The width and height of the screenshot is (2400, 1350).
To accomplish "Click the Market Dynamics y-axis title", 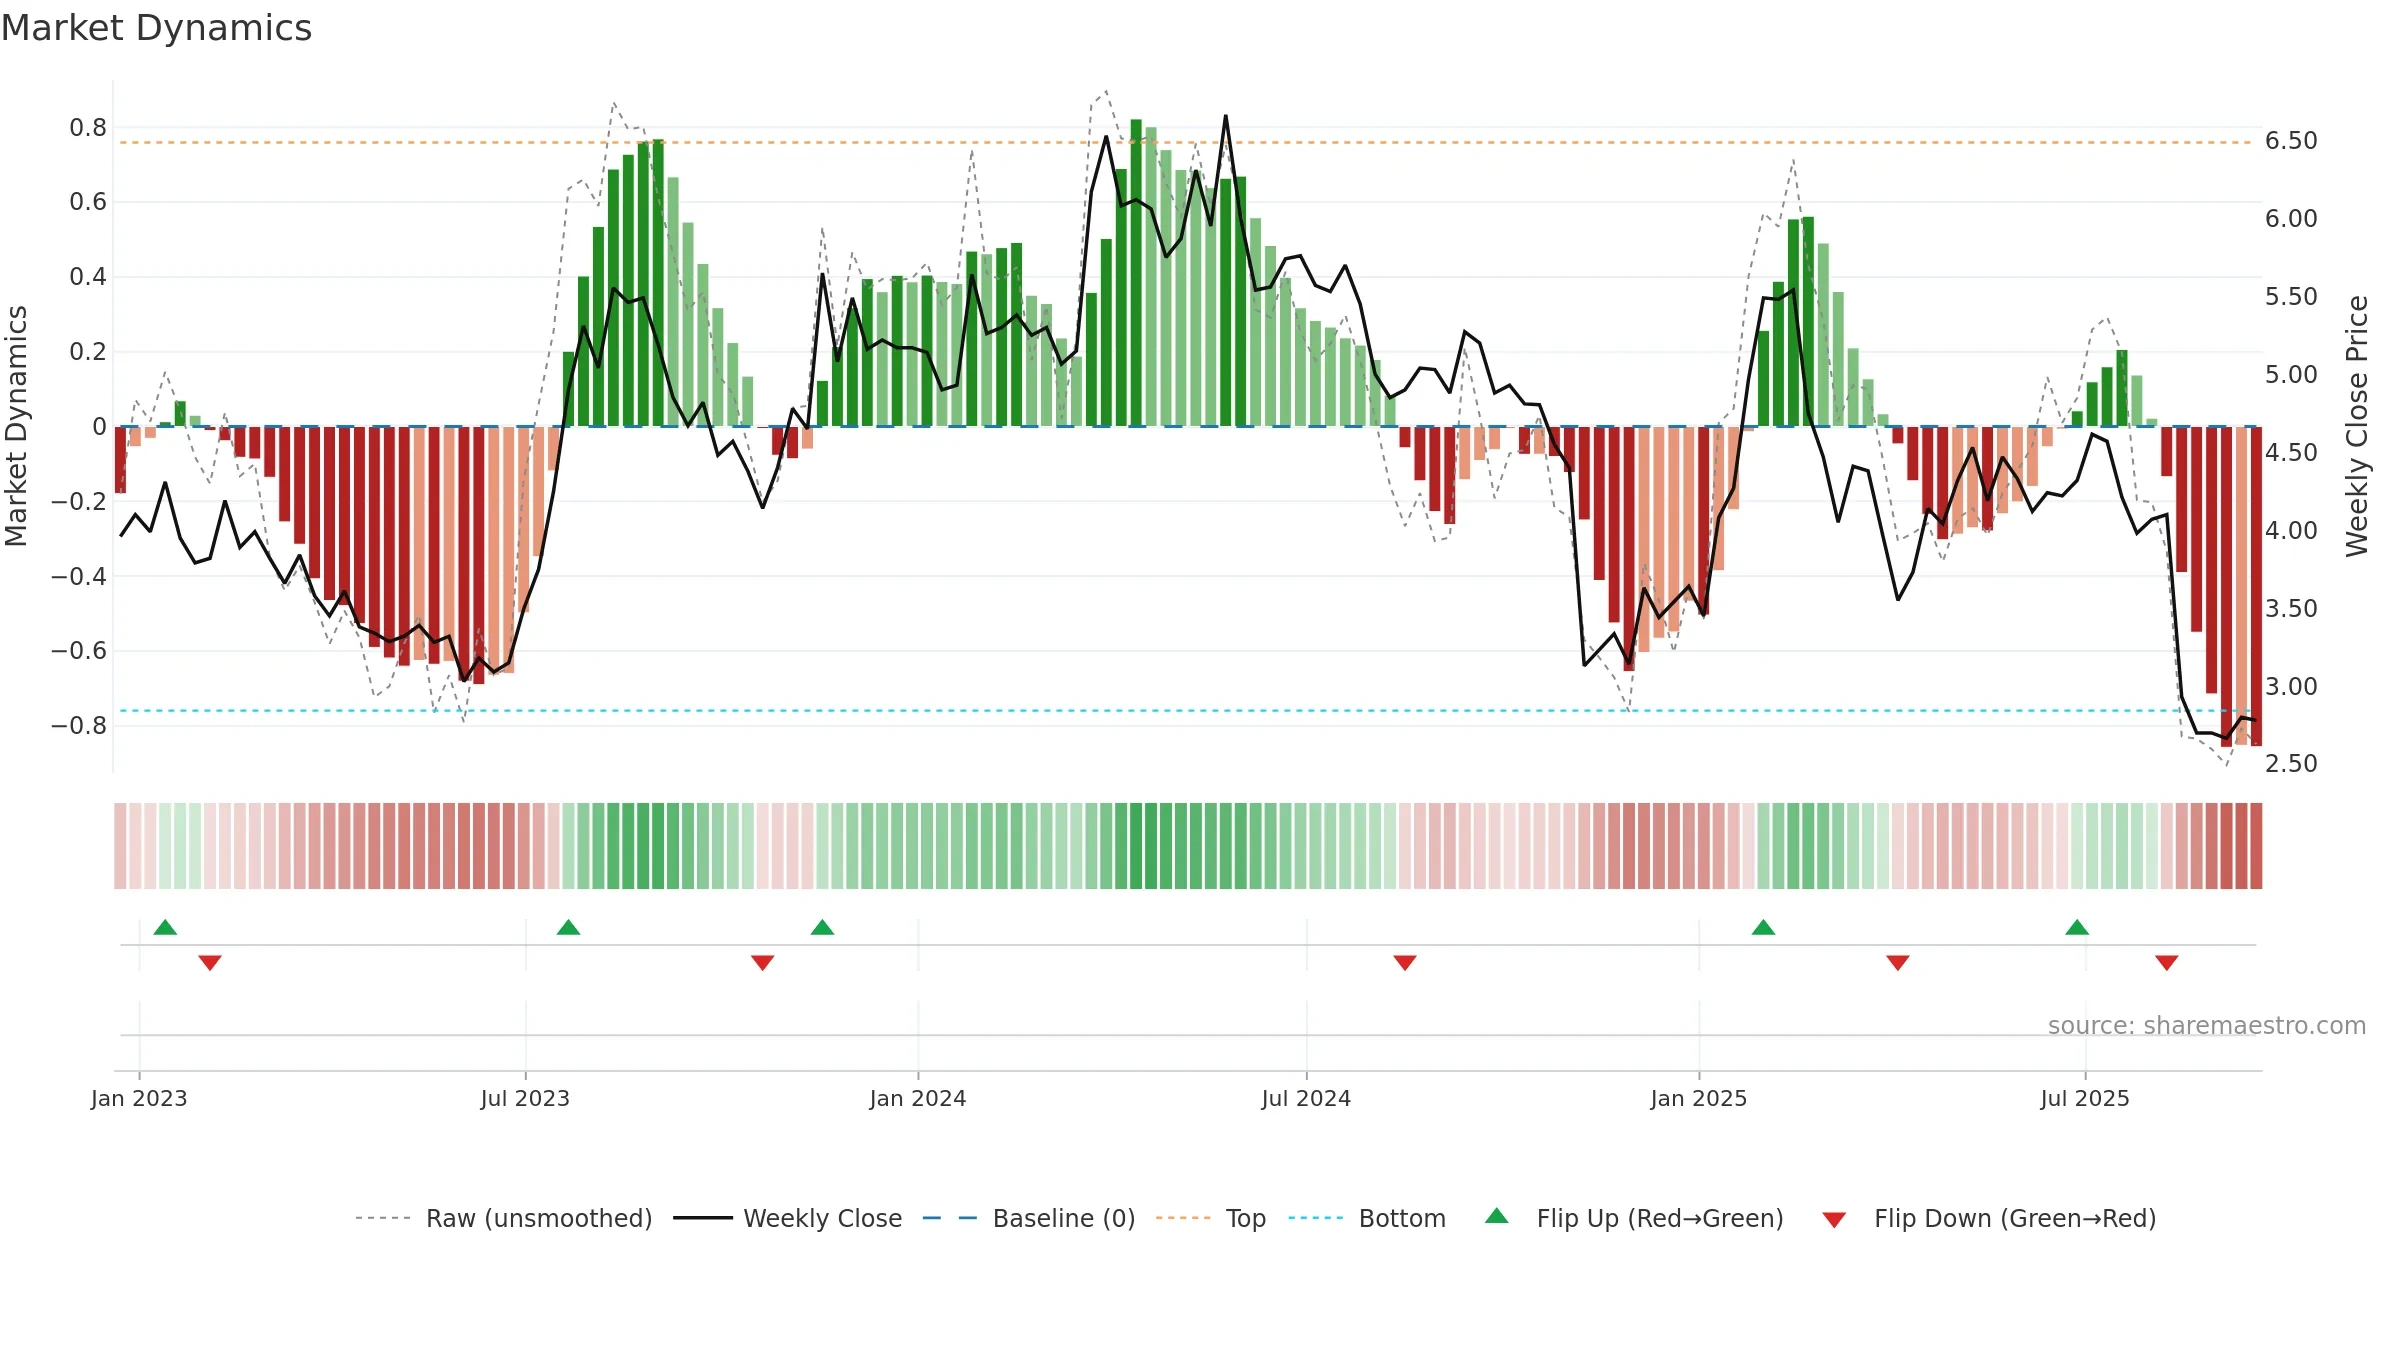I will 16,426.
